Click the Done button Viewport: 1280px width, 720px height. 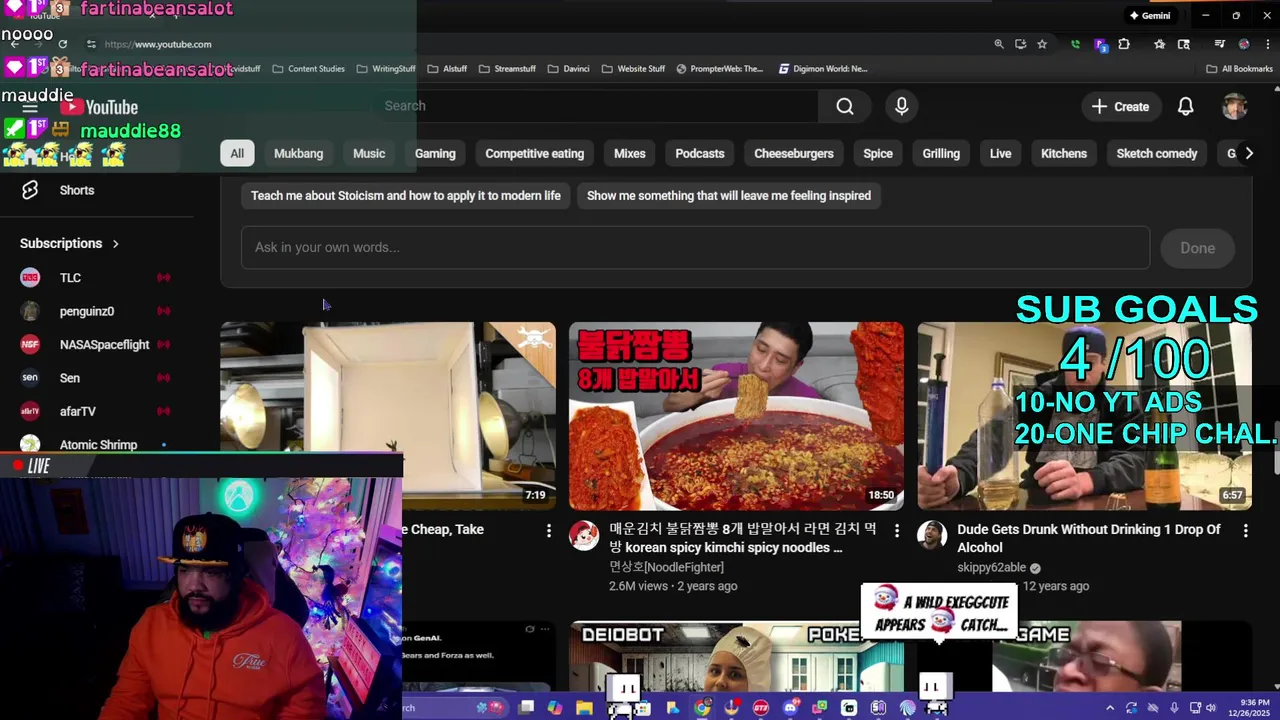click(x=1197, y=248)
